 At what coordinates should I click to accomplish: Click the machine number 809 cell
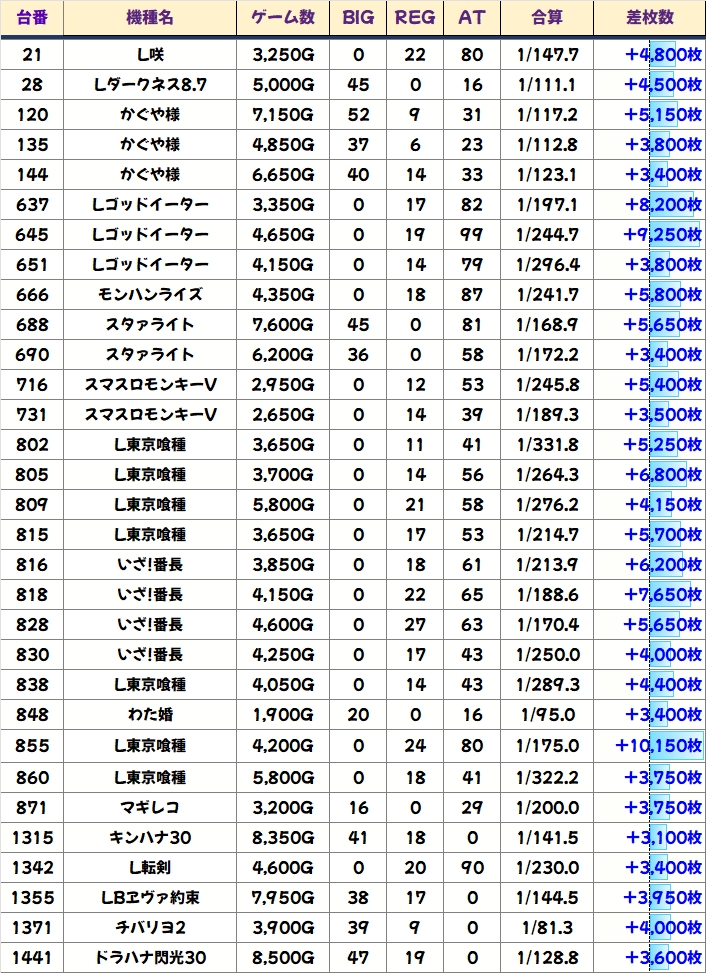32,504
